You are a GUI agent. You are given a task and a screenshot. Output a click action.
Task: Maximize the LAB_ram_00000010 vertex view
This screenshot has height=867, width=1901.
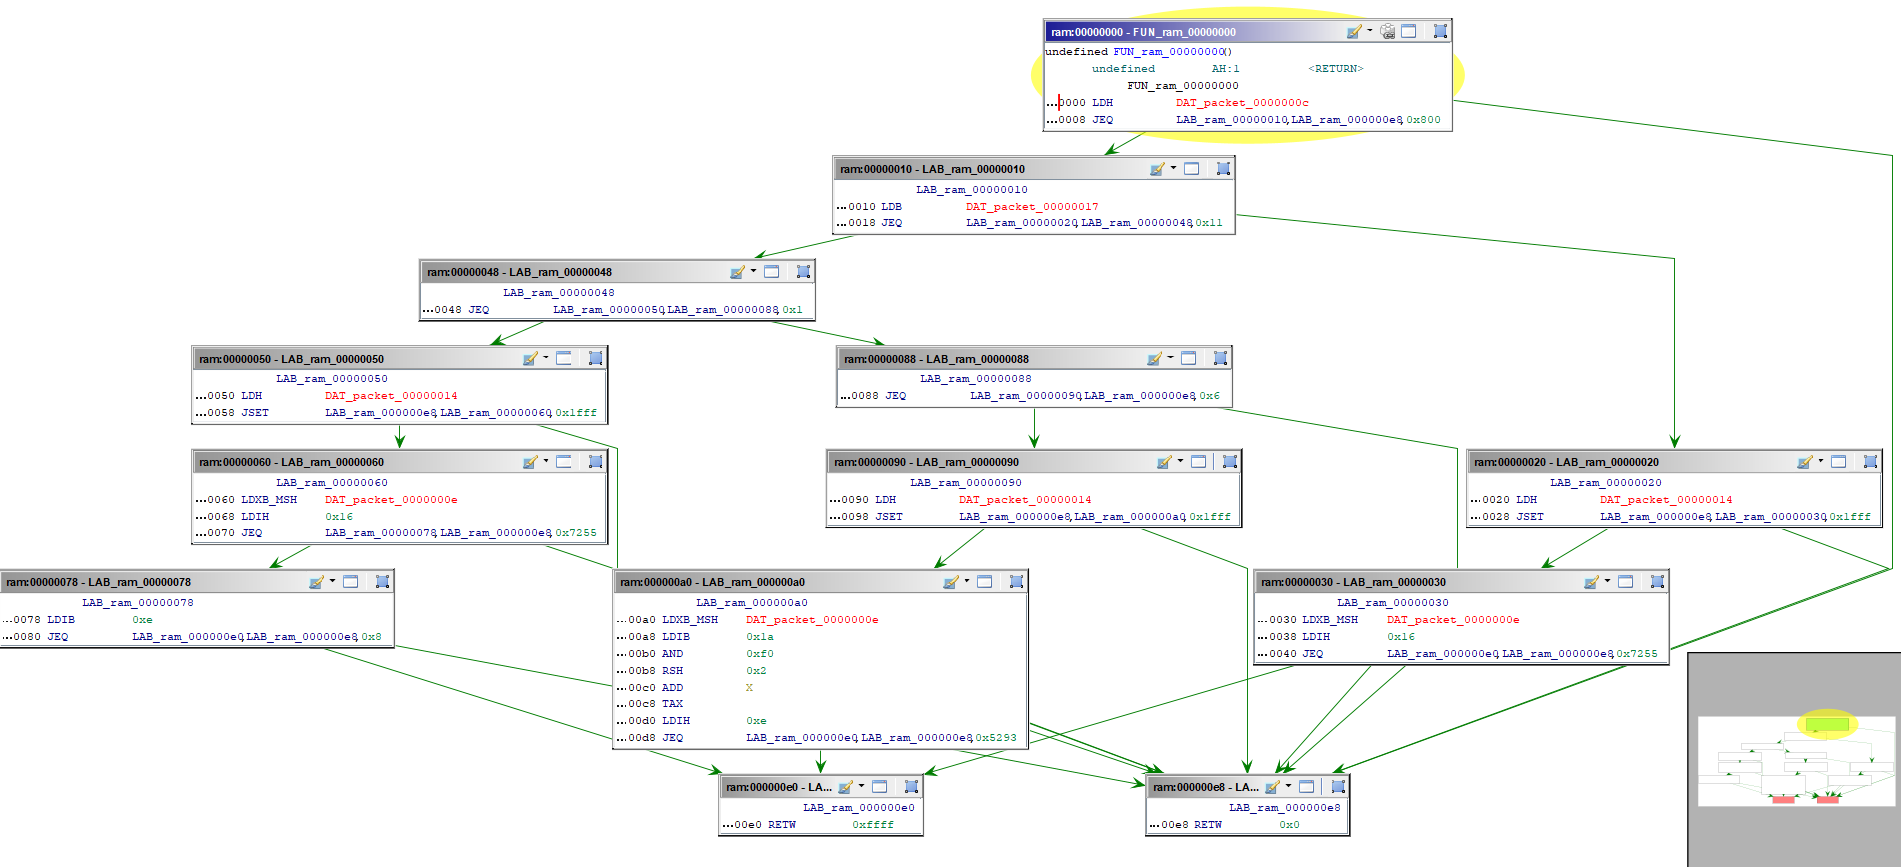1192,169
